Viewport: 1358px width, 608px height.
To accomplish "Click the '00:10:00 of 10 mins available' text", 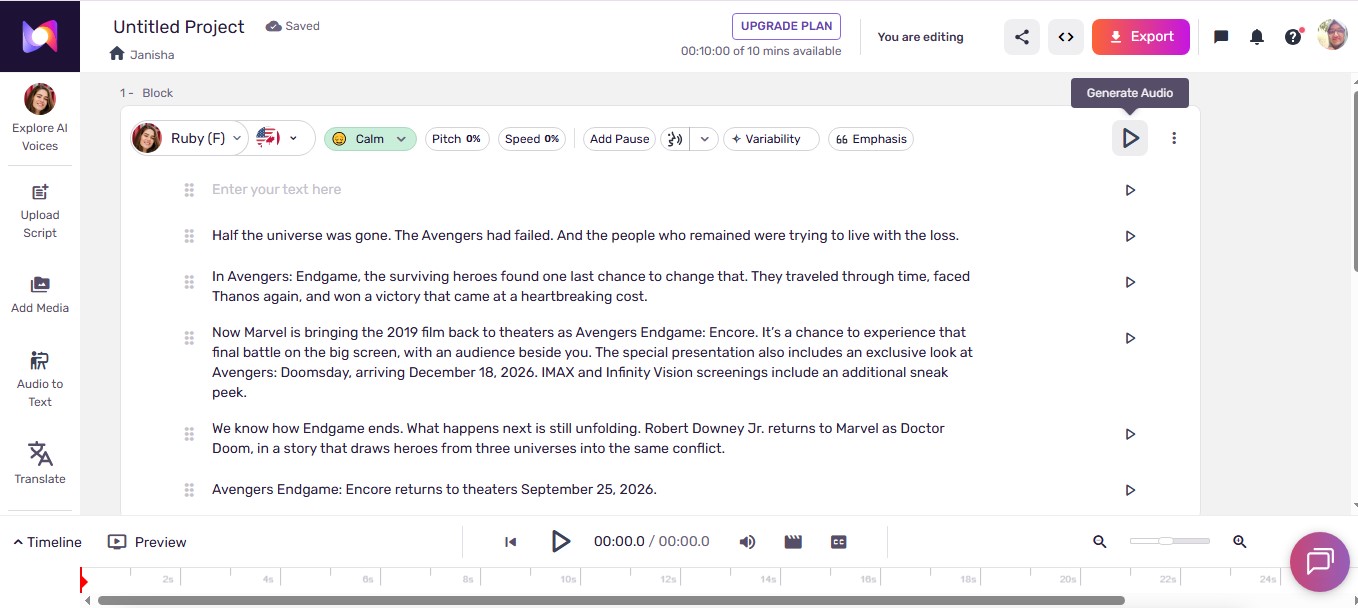I will 761,51.
